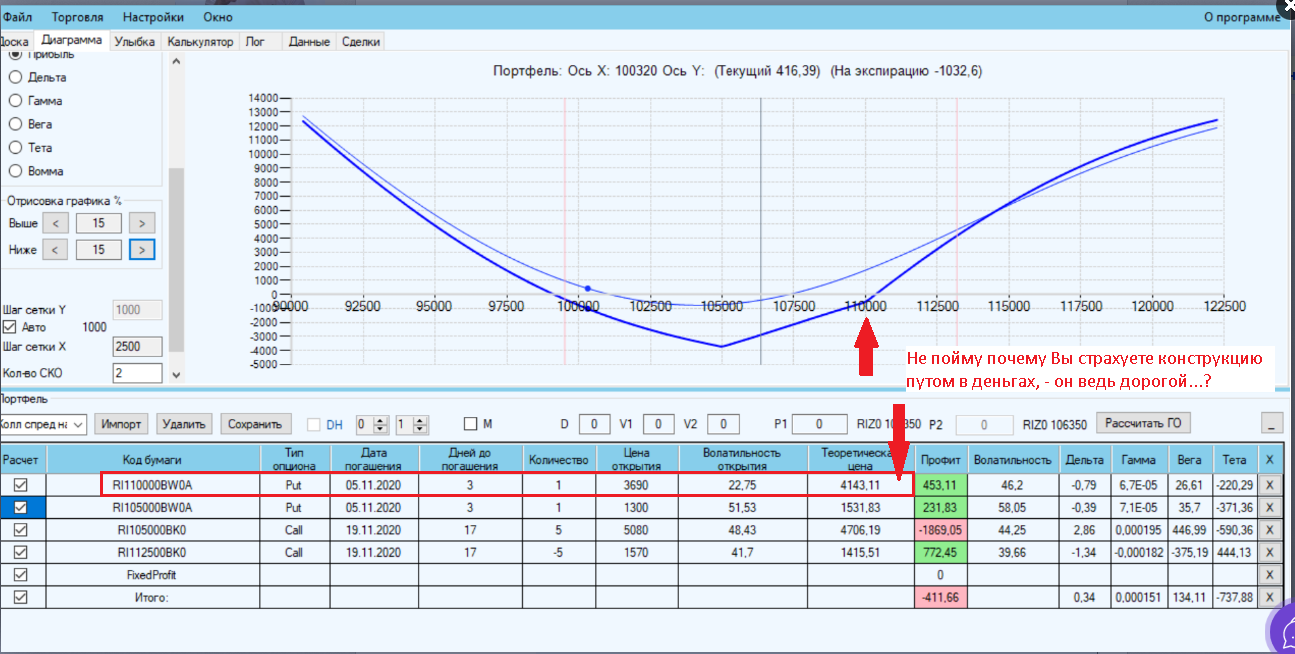Delete the RI112500BK0 row with X
This screenshot has width=1295, height=654.
[1270, 552]
